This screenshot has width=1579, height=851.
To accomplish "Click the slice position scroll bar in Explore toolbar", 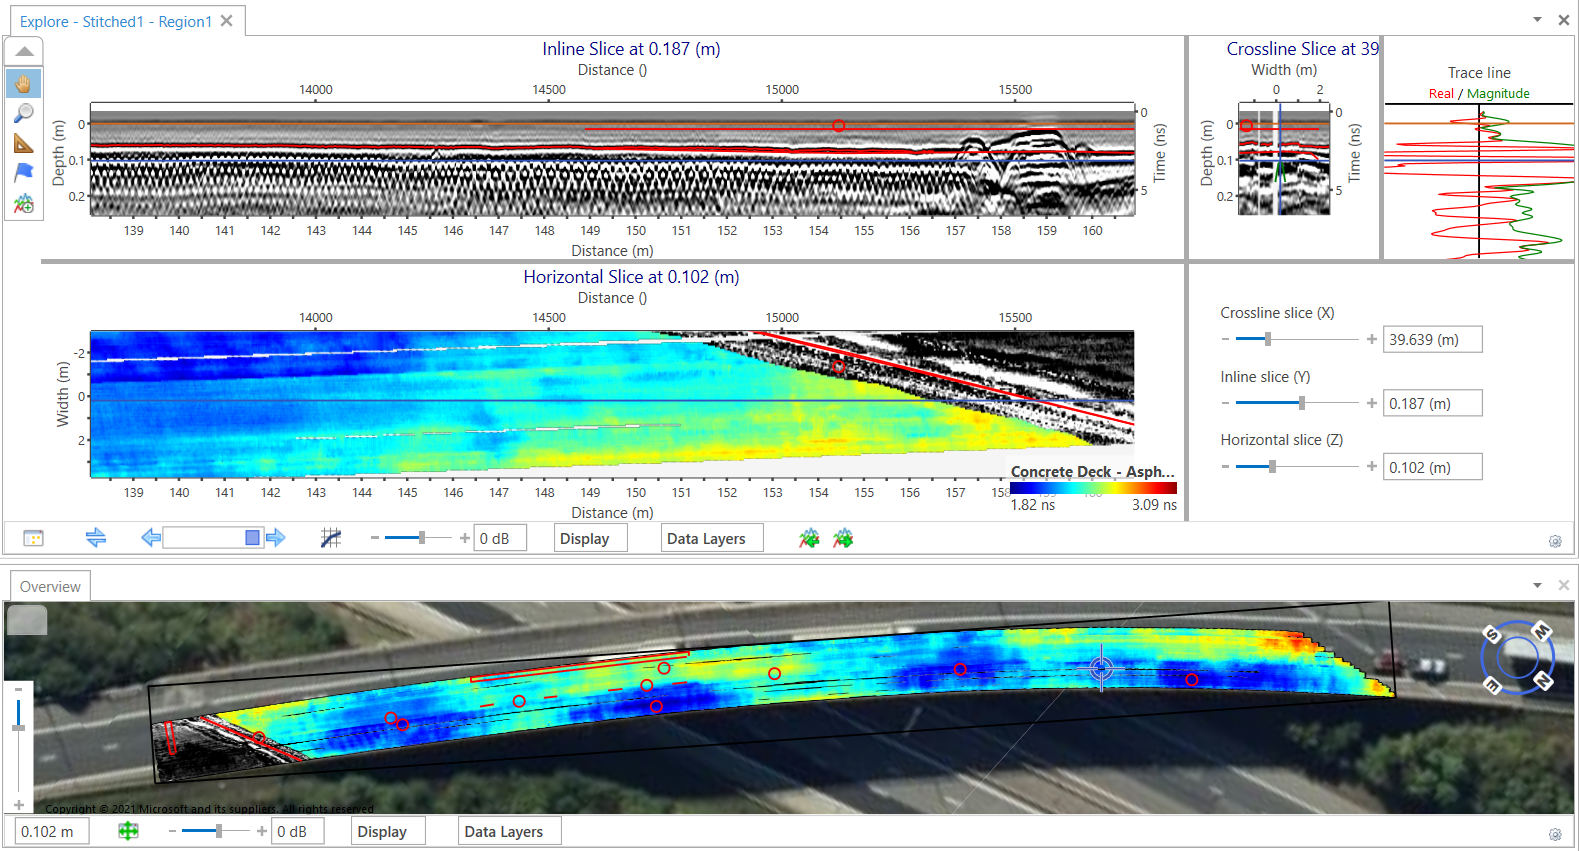I will pos(213,538).
